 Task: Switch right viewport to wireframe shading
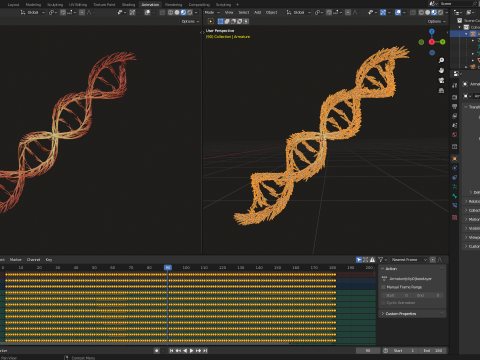click(421, 12)
